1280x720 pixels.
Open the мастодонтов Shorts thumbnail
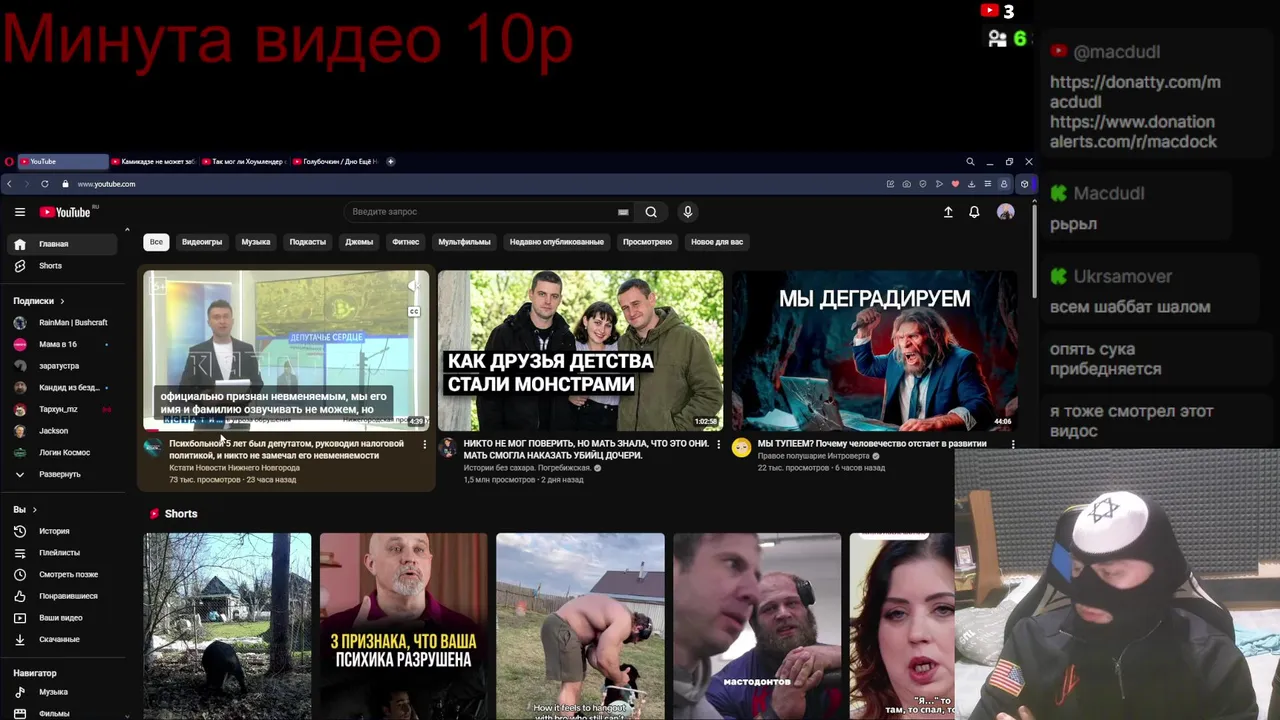click(x=757, y=626)
